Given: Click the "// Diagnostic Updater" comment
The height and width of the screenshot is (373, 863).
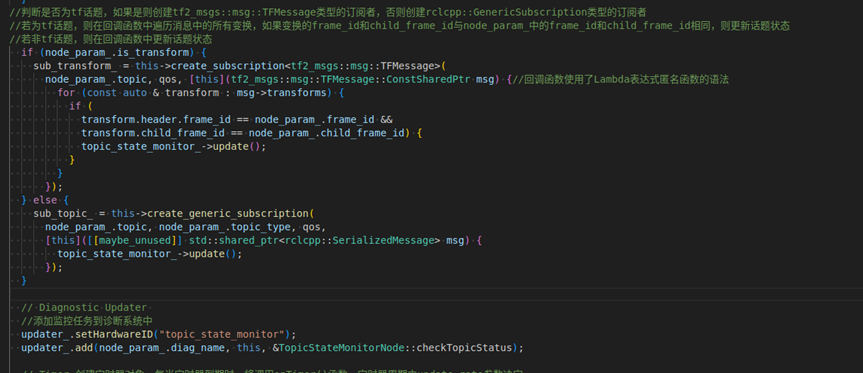Looking at the screenshot, I should coord(84,308).
